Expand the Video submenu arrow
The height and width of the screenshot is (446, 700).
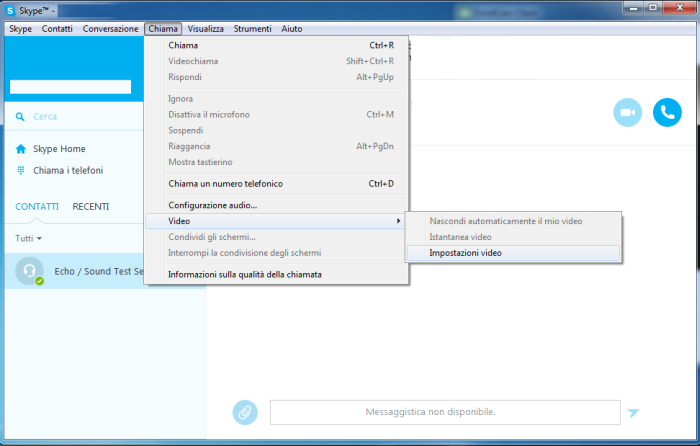(x=398, y=221)
